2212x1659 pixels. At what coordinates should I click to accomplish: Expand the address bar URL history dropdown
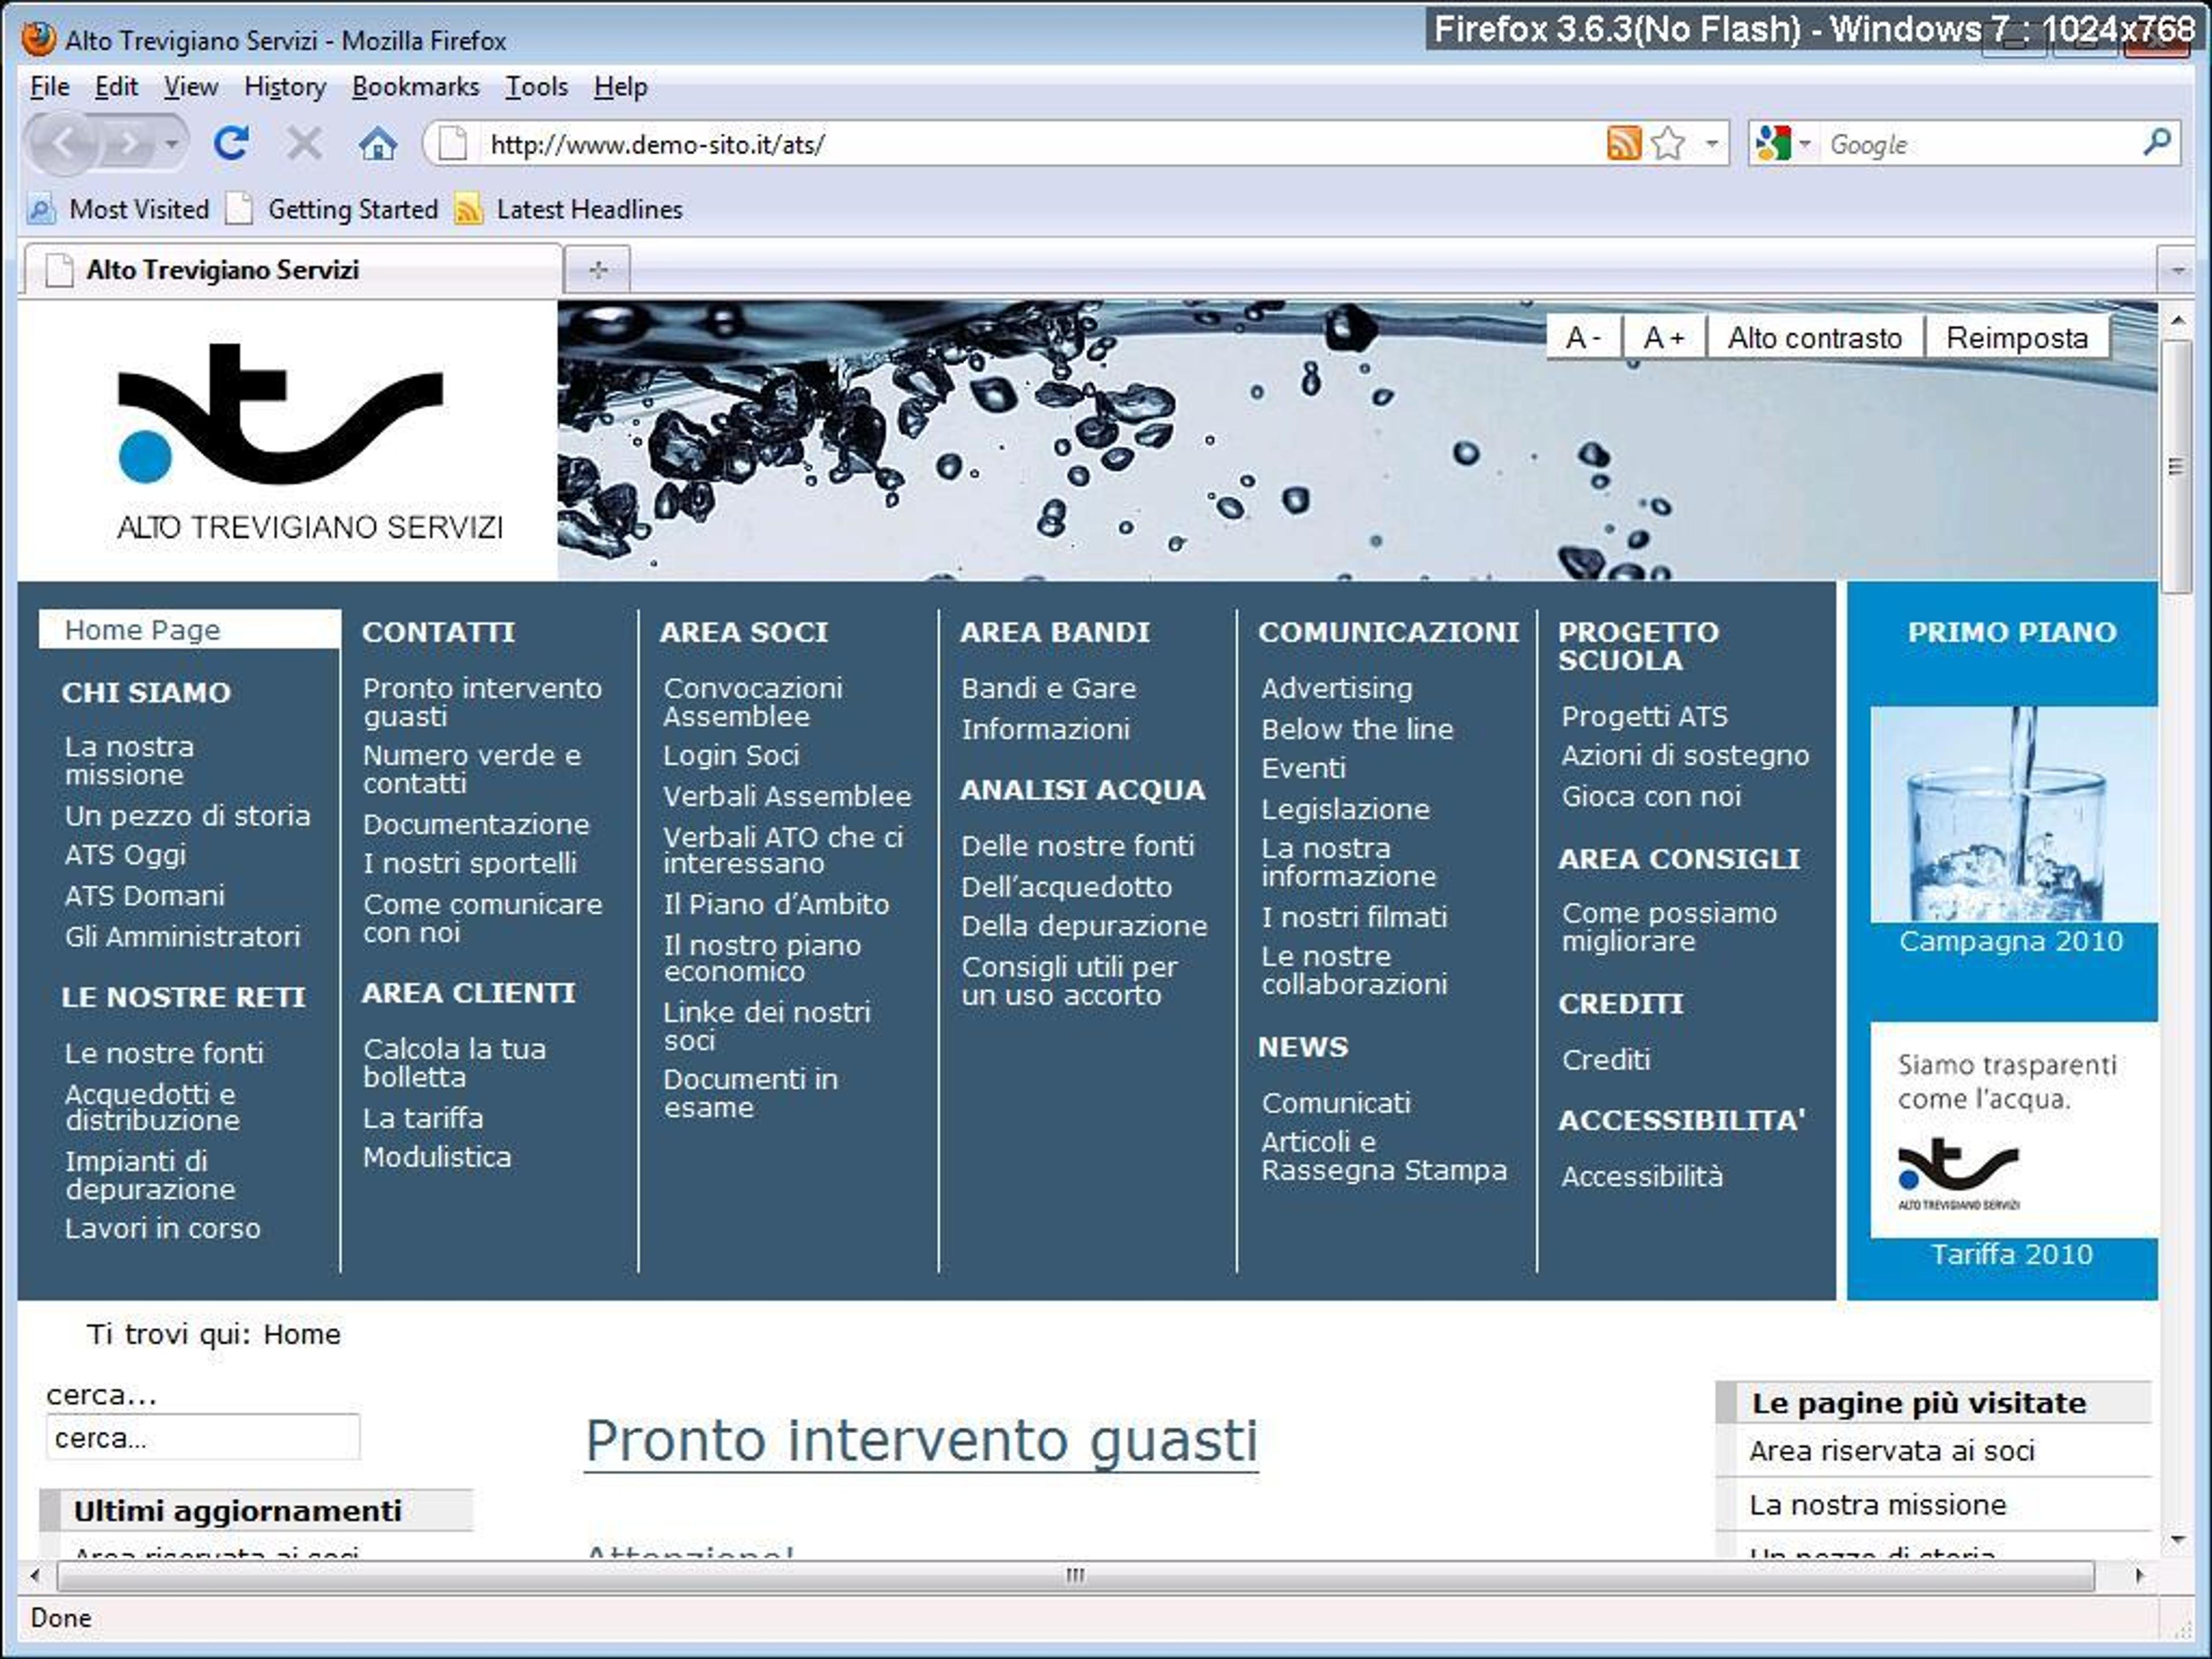[1712, 144]
